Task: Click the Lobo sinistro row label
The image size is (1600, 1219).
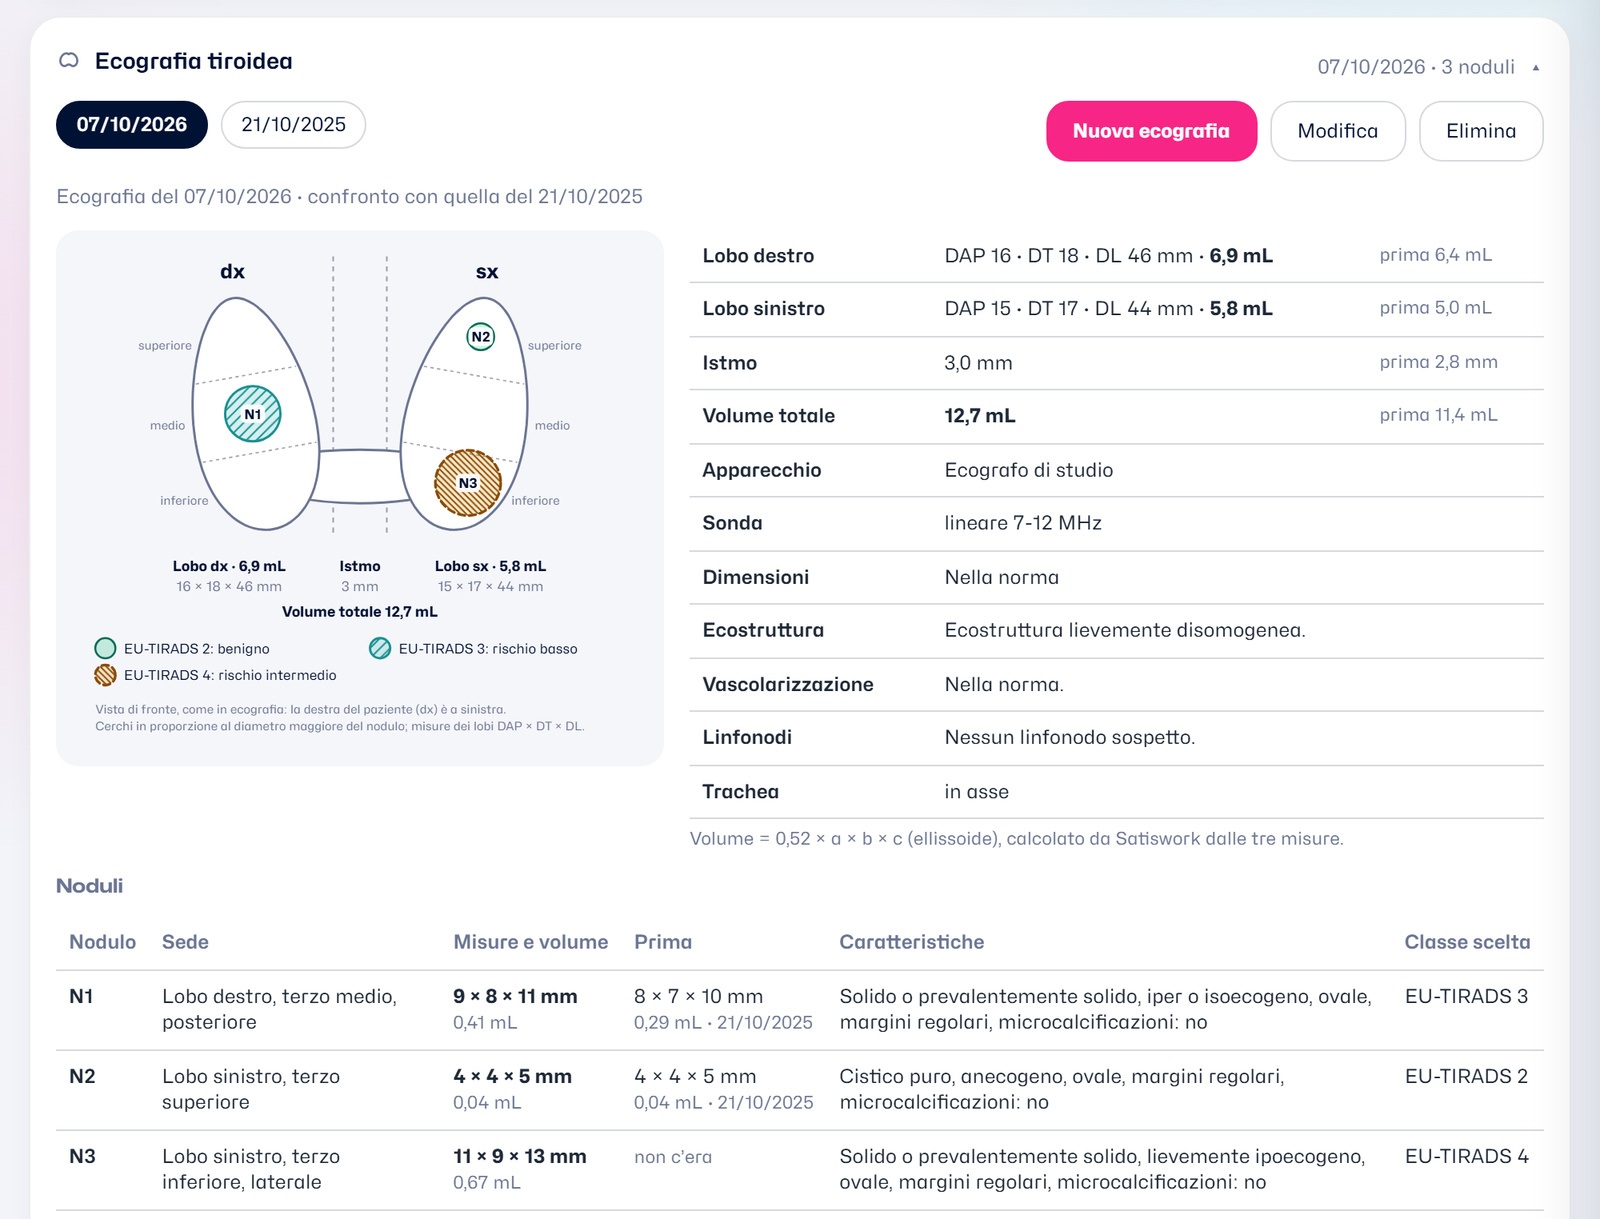Action: point(763,309)
